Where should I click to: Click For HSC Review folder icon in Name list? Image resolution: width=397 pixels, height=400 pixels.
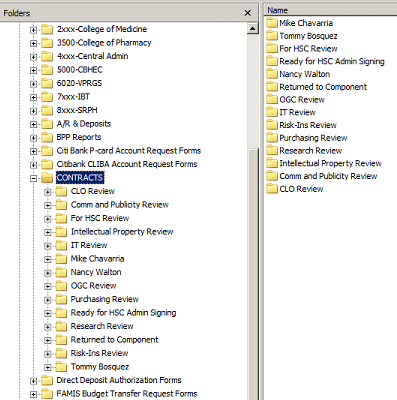coord(272,48)
